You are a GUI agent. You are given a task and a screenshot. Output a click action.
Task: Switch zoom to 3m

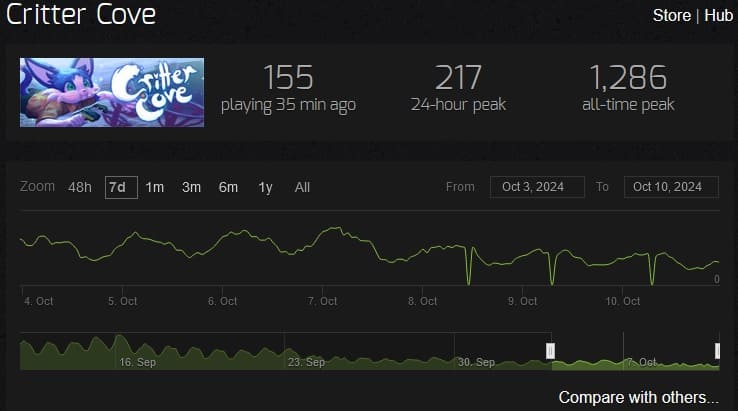pyautogui.click(x=191, y=187)
